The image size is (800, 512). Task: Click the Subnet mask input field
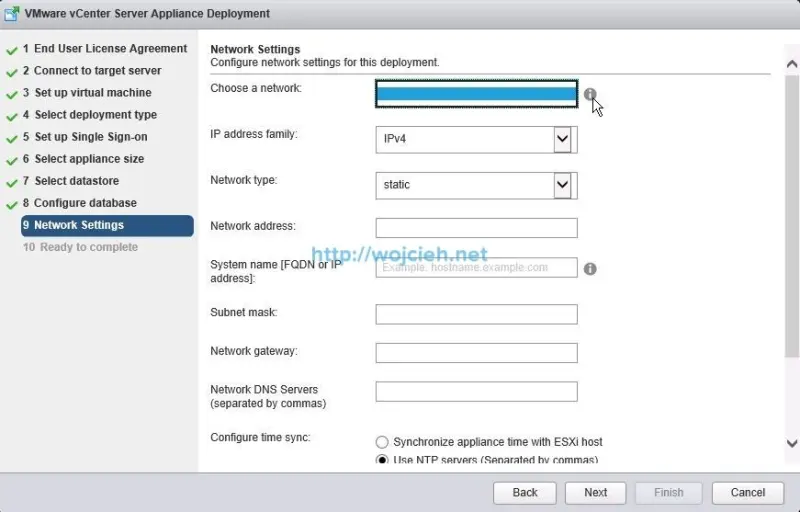tap(477, 314)
